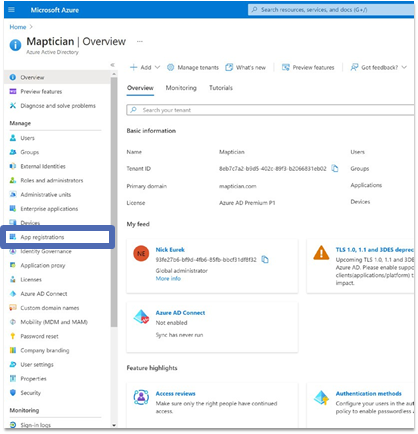
Task: Open the Azure AD Connect feed link
Action: [180, 313]
